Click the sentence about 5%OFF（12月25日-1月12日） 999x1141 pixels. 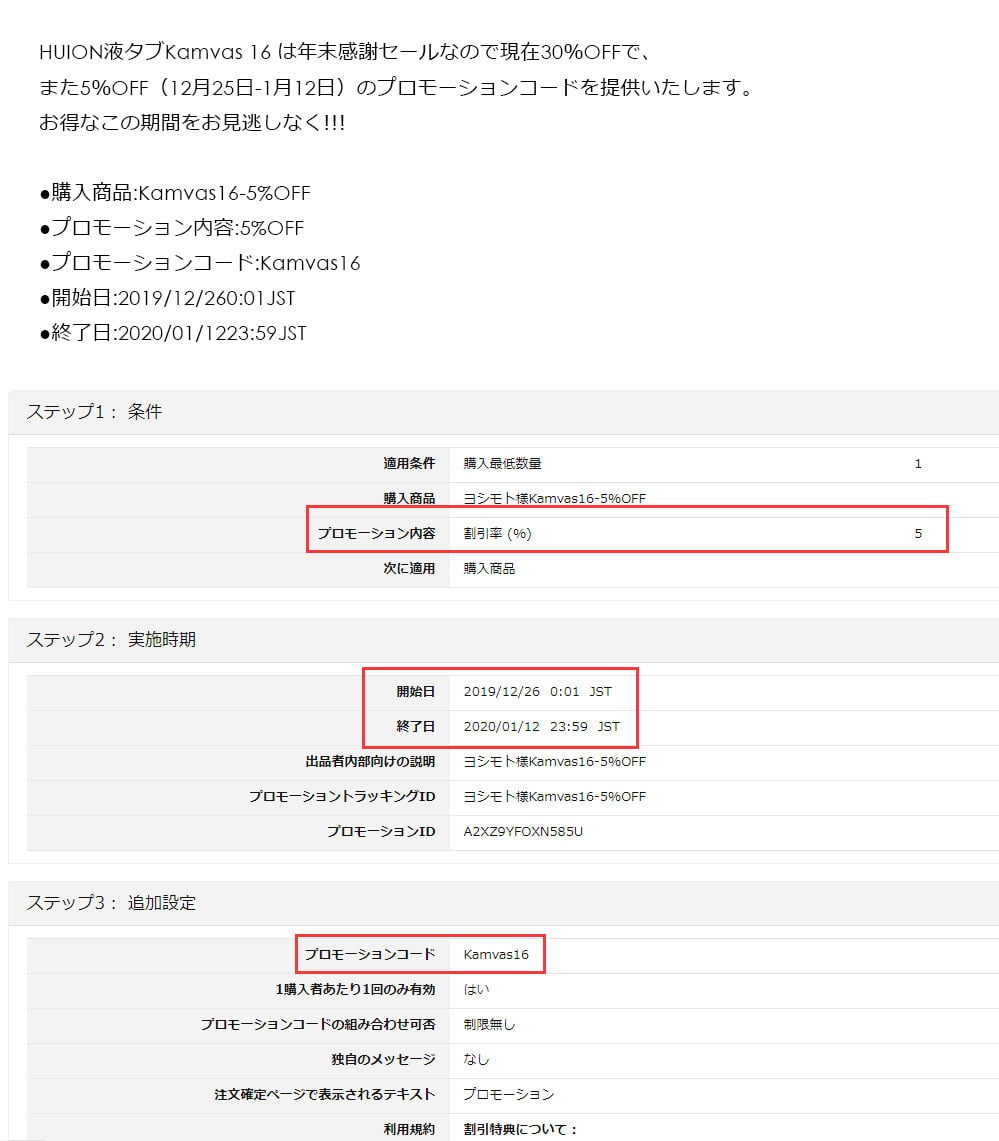click(397, 87)
